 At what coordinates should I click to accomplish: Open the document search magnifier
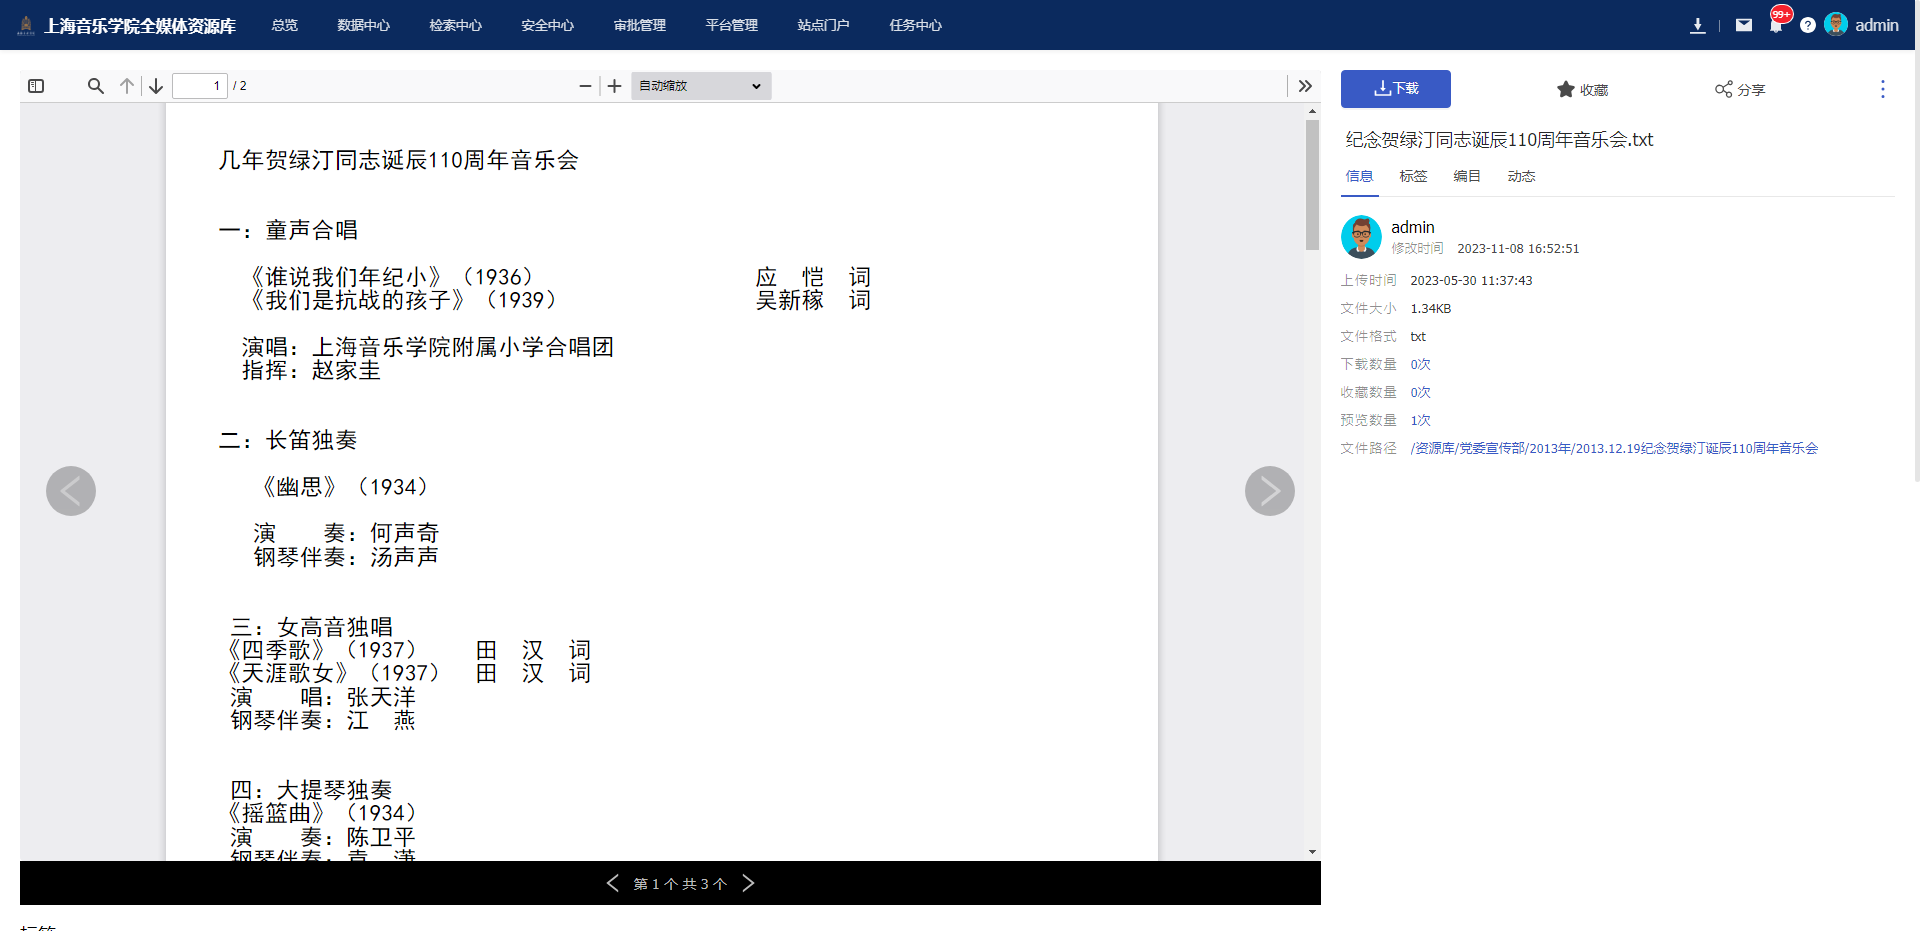point(96,86)
